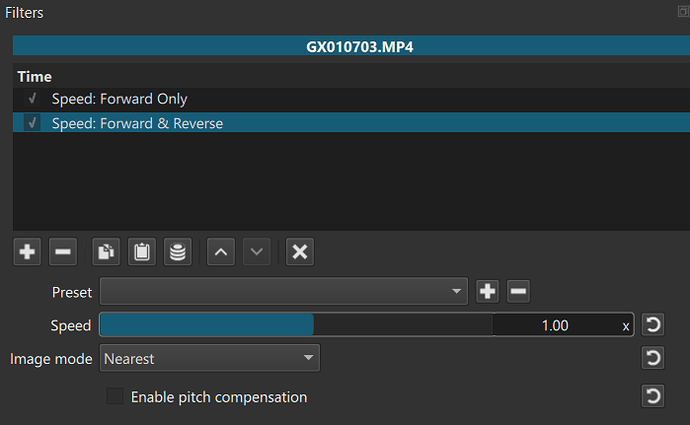Open the filter sets stack icon
Image resolution: width=690 pixels, height=425 pixels.
(x=177, y=252)
